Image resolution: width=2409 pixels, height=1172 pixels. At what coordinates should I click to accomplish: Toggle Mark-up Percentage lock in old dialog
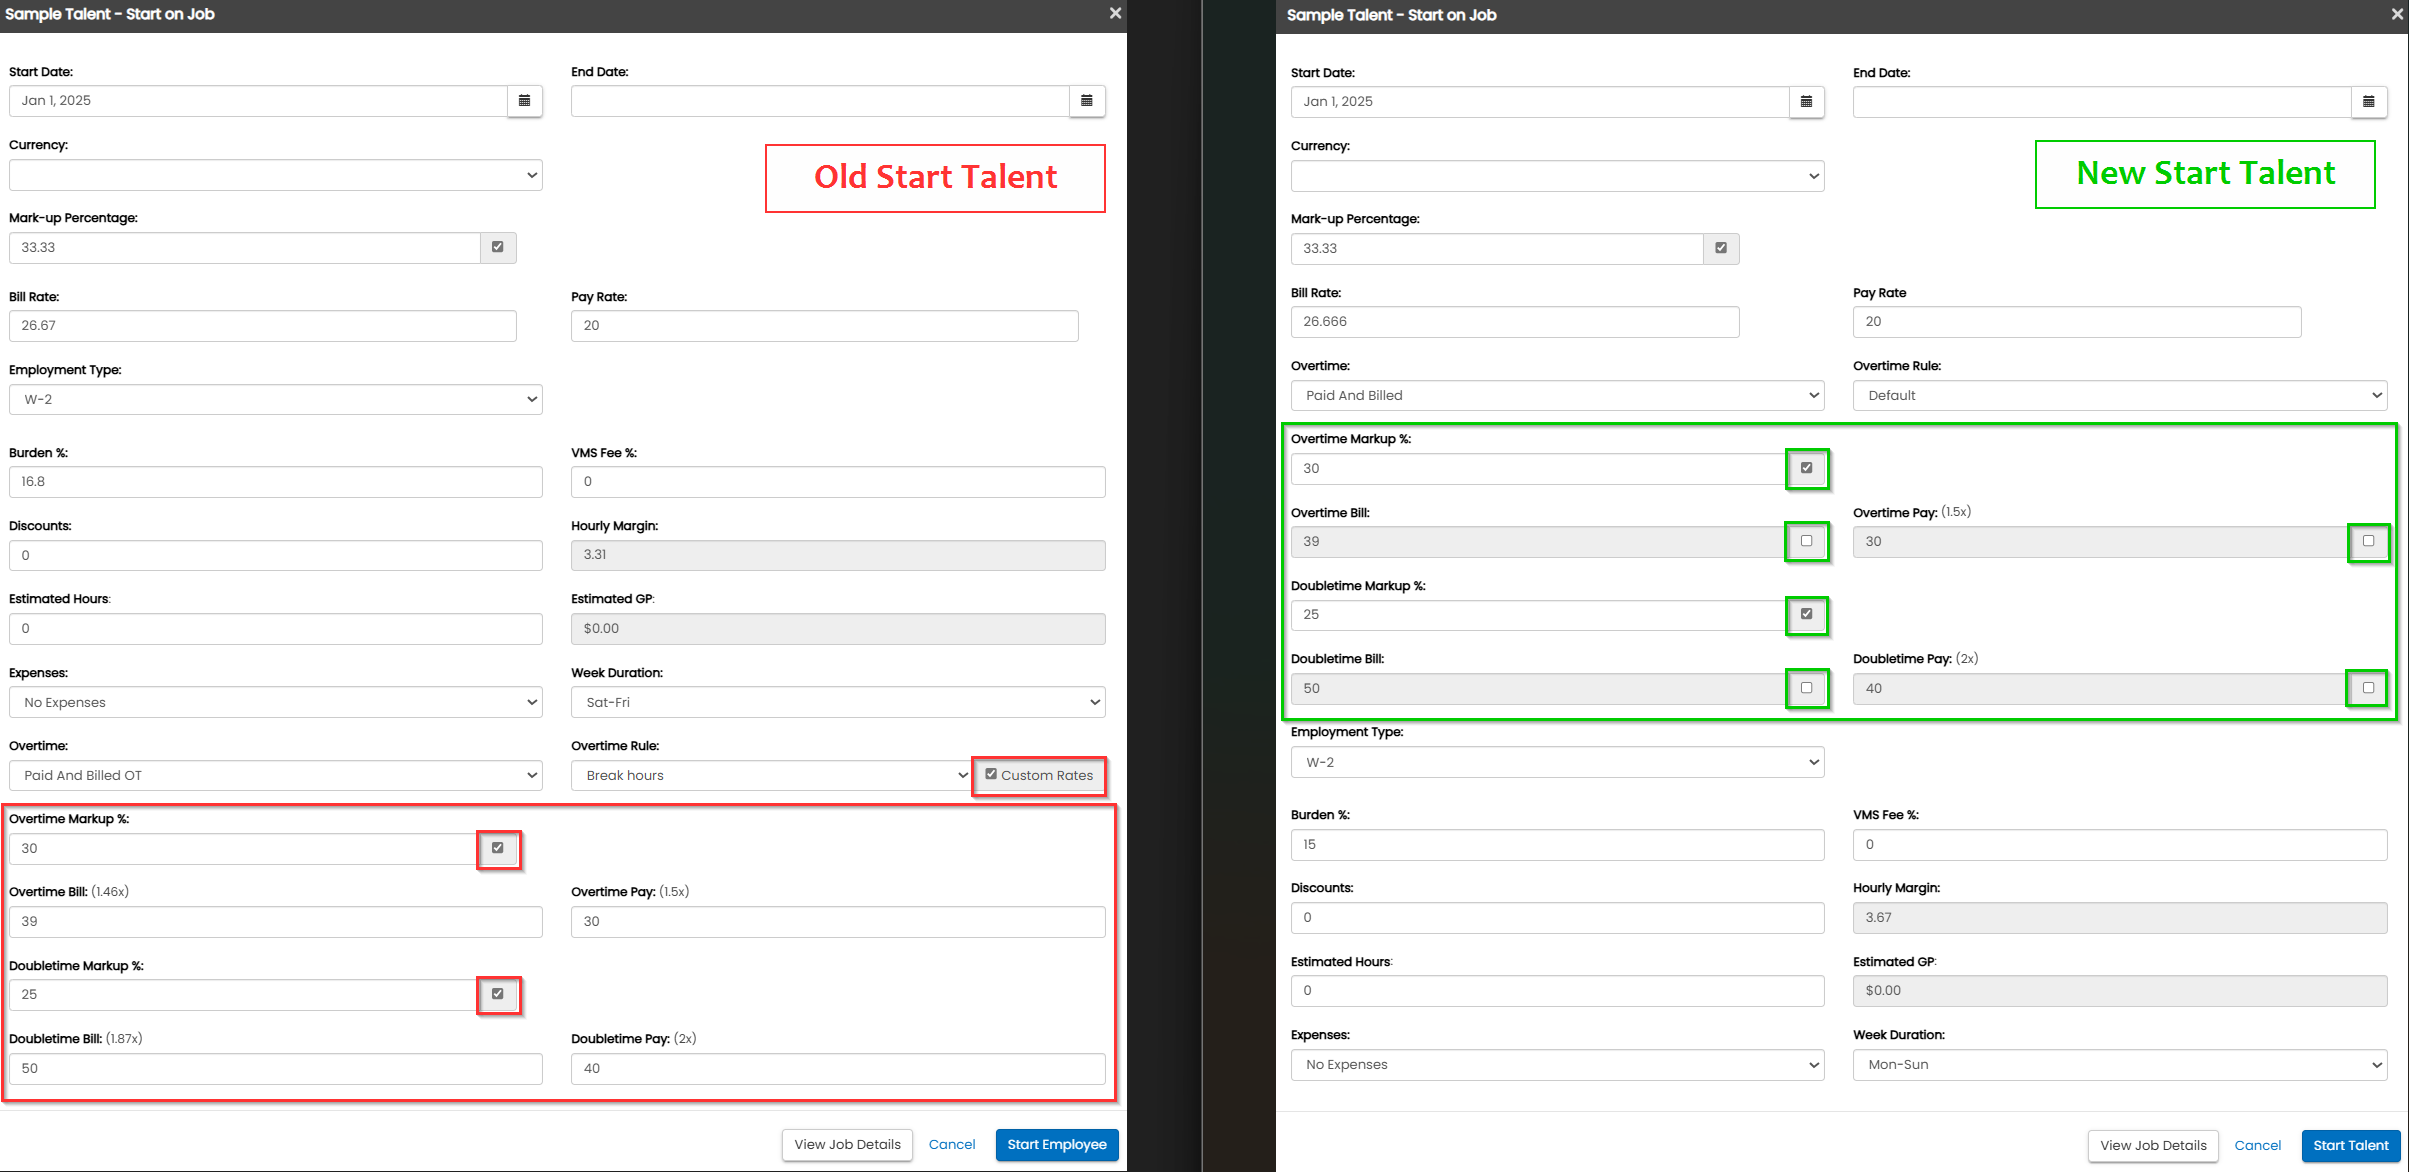point(498,247)
